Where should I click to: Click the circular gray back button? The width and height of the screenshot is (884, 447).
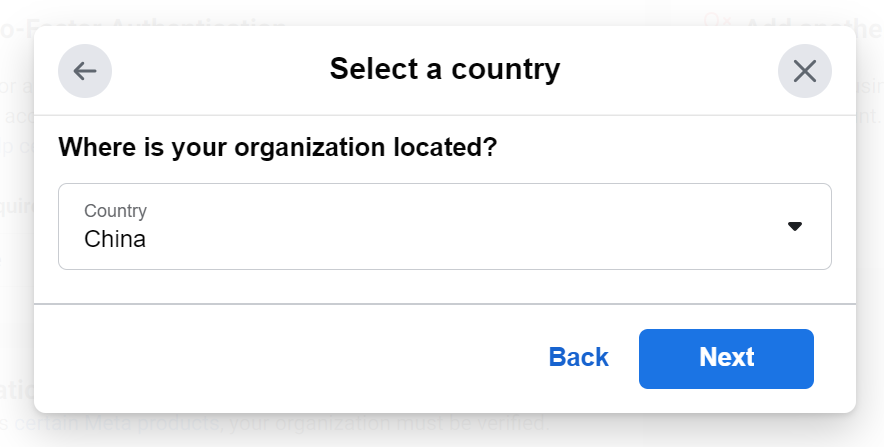coord(85,71)
